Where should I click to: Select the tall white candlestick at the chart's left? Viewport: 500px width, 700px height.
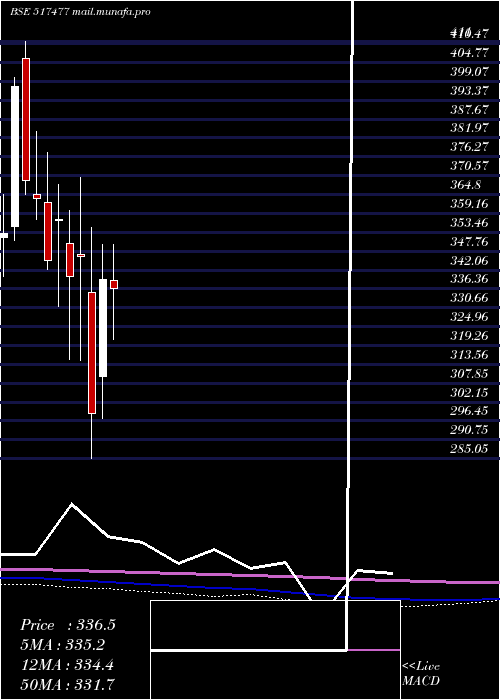click(x=15, y=156)
